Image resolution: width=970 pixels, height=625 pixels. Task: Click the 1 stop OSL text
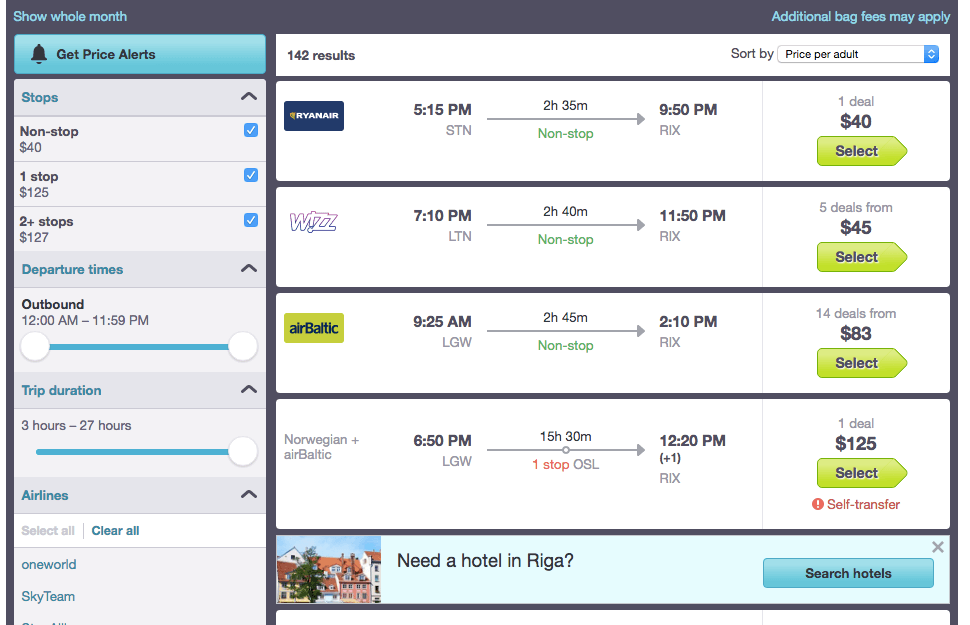pos(565,464)
